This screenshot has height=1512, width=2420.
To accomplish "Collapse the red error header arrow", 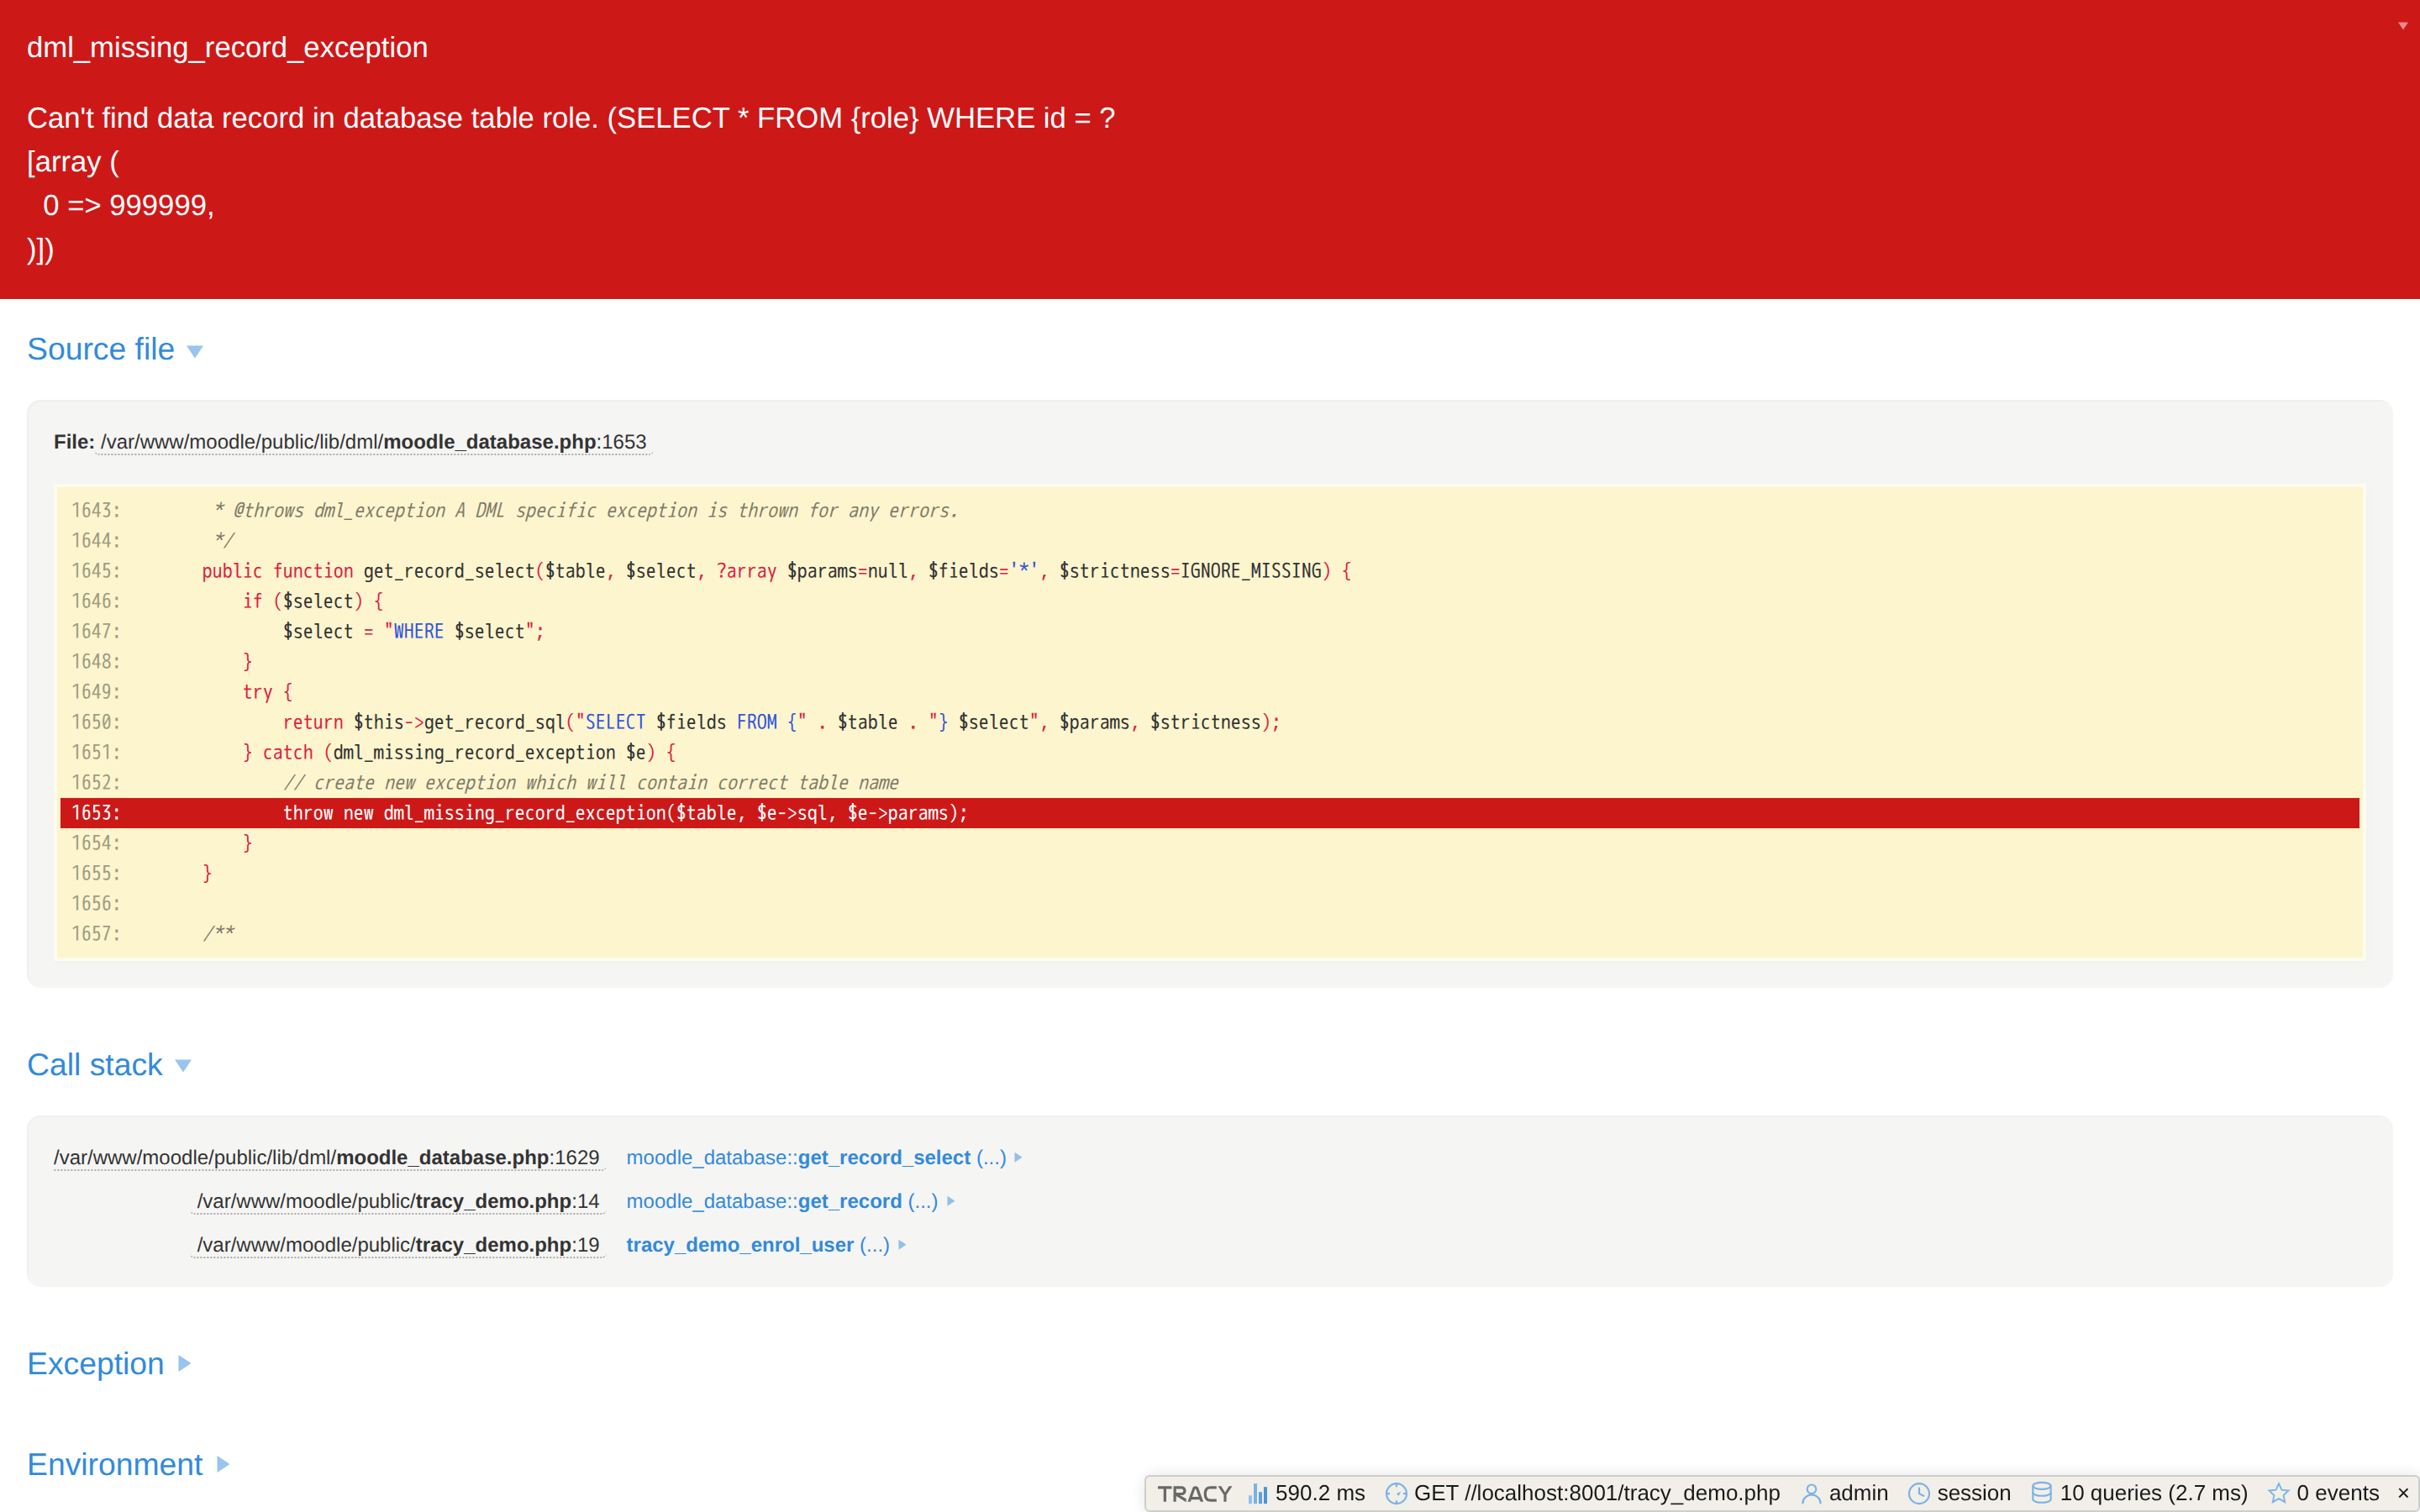I will point(2402,26).
